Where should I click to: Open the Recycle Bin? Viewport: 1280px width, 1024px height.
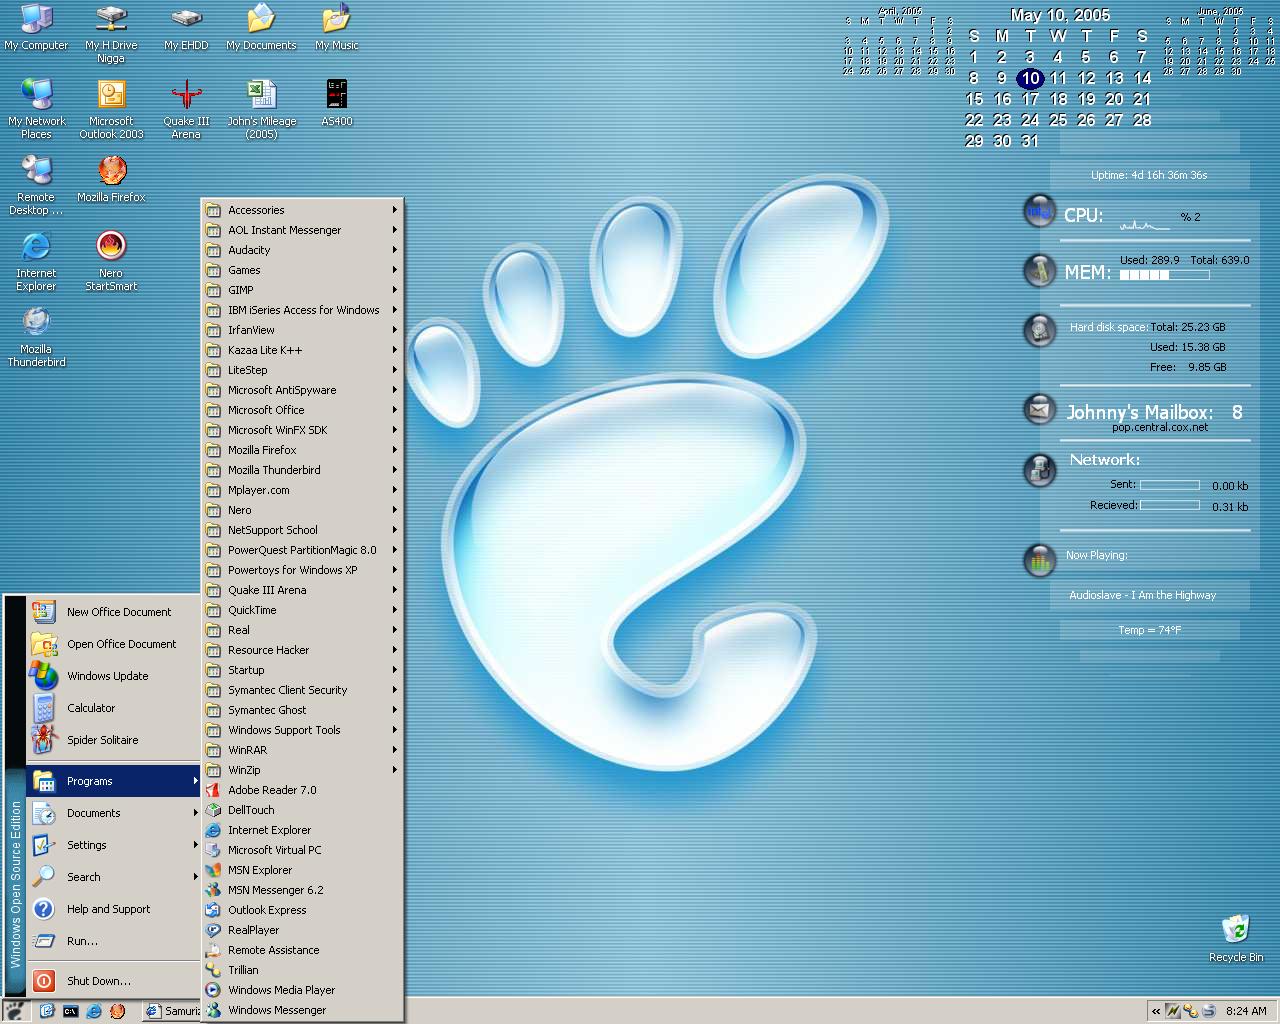pyautogui.click(x=1236, y=938)
